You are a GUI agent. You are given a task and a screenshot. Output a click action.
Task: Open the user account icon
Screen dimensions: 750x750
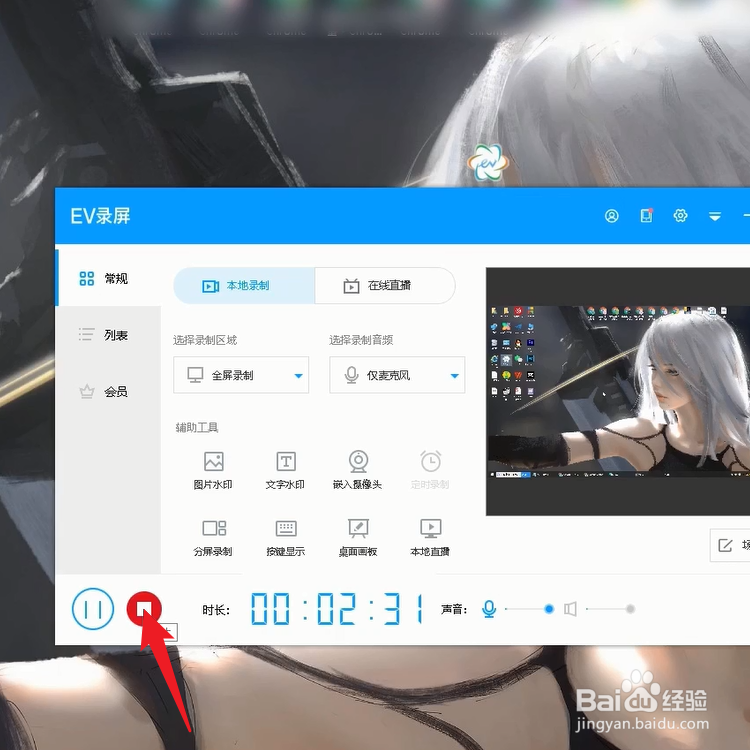(x=611, y=216)
